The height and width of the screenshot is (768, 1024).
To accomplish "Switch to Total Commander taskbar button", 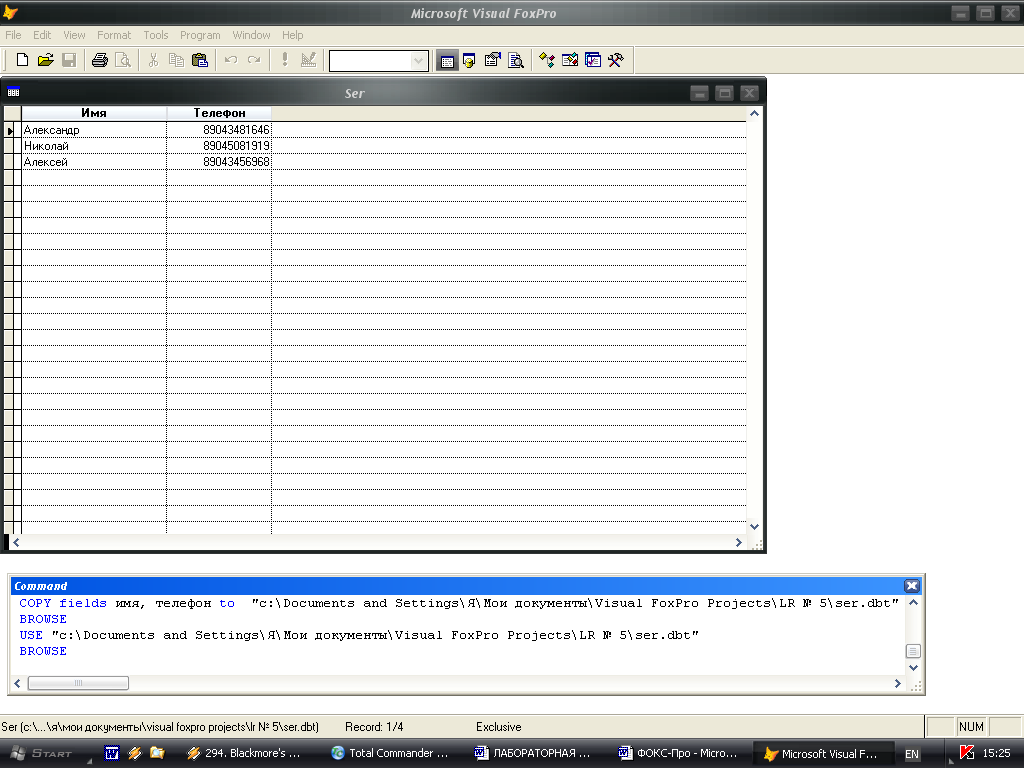I will point(391,753).
